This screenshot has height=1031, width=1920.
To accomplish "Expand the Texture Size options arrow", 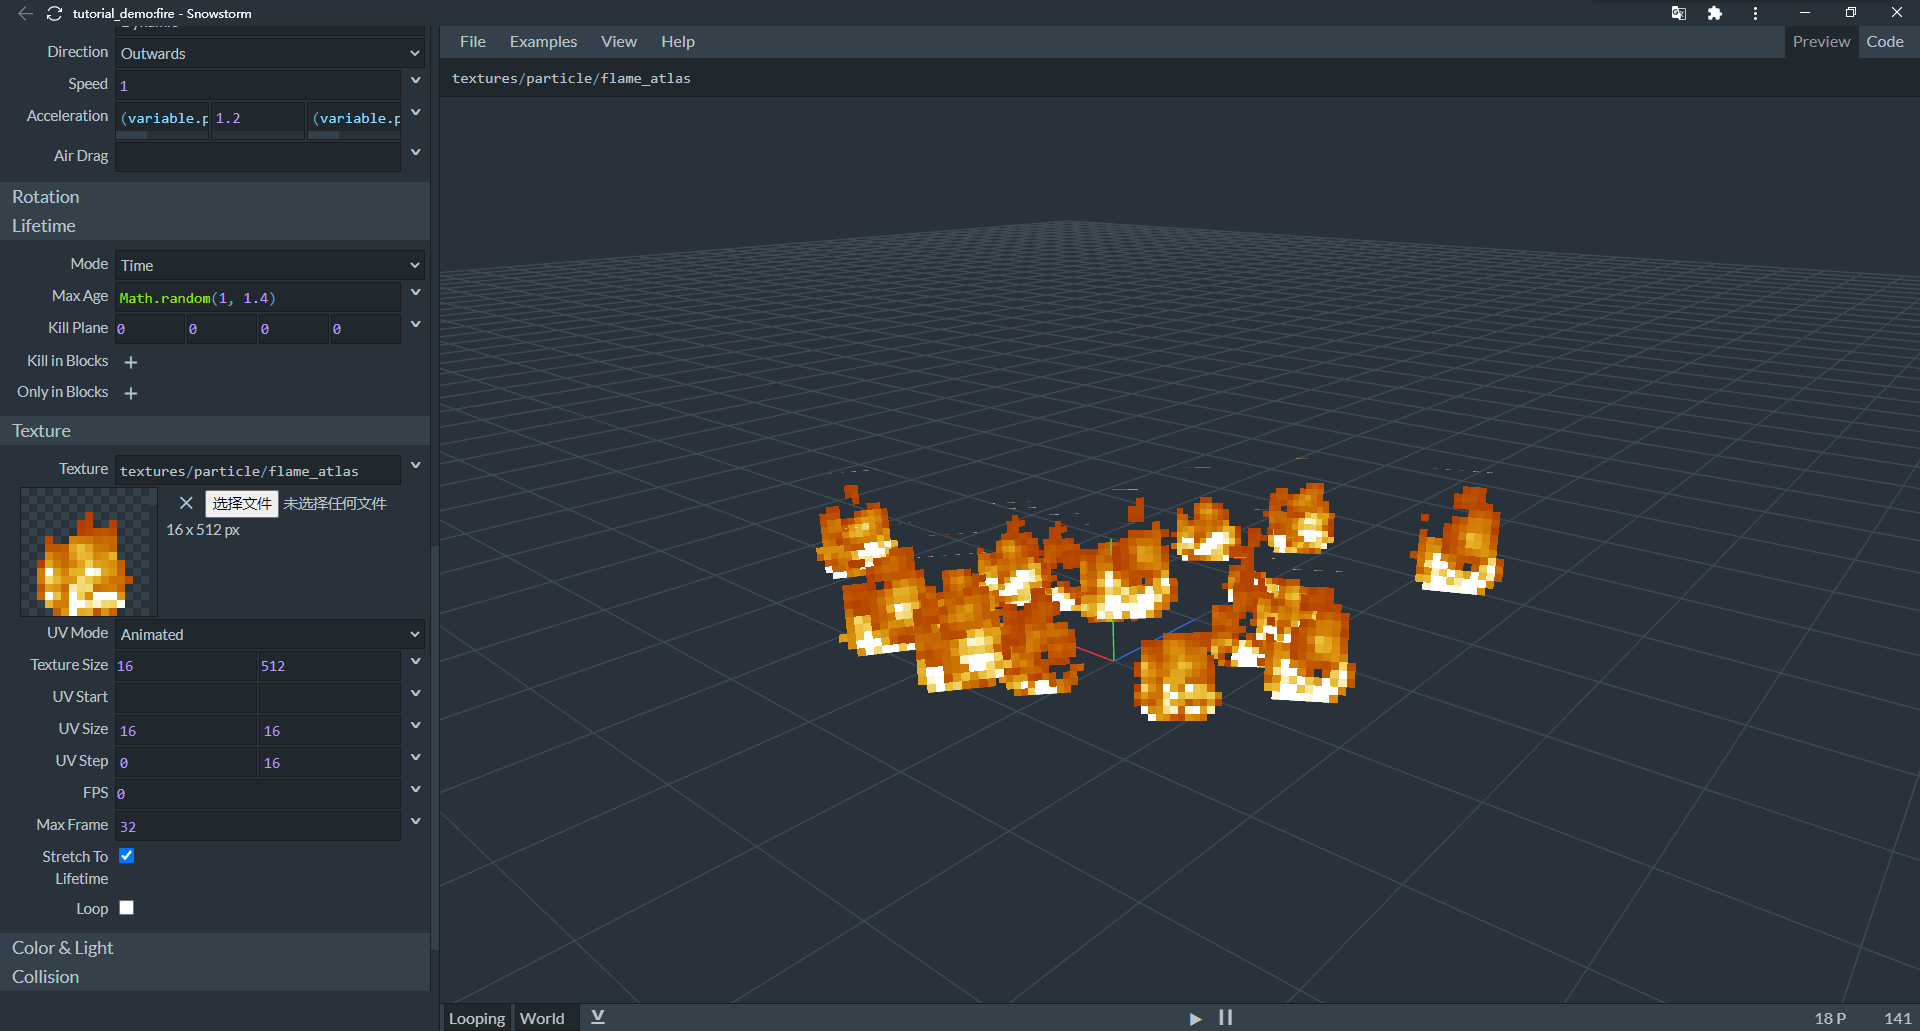I will (416, 661).
